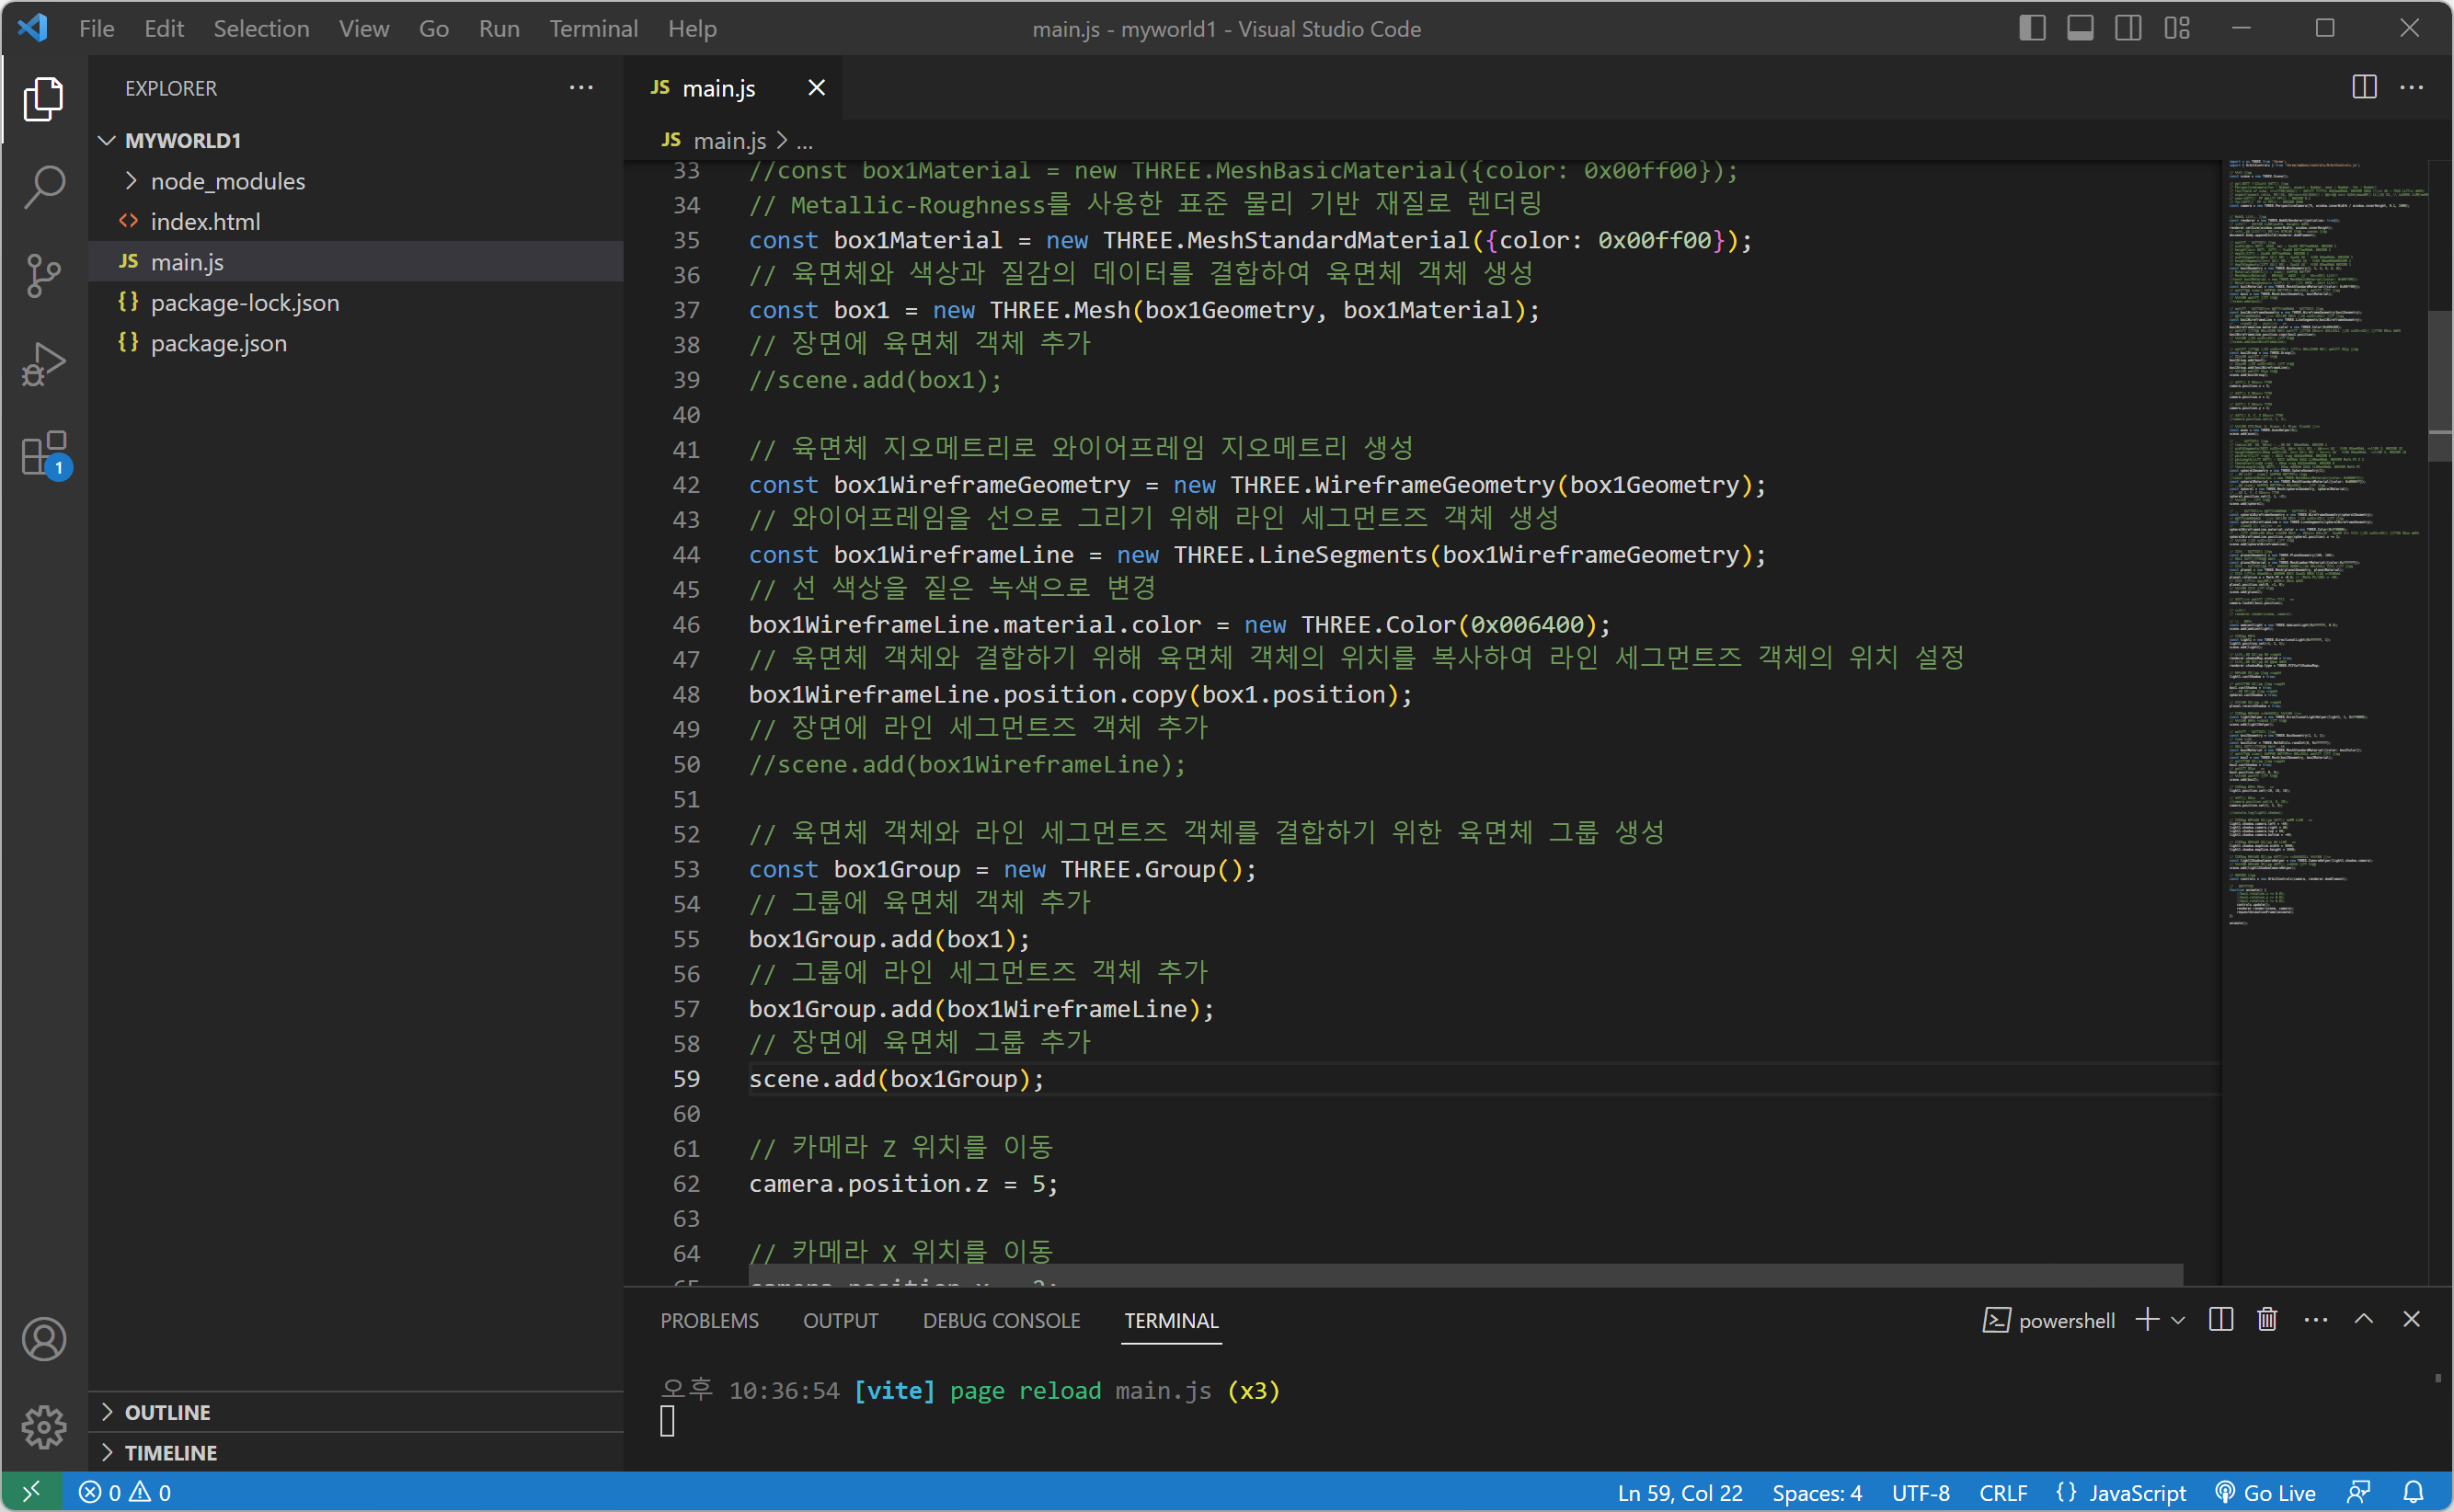
Task: Toggle secondary side bar visibility
Action: 2128,28
